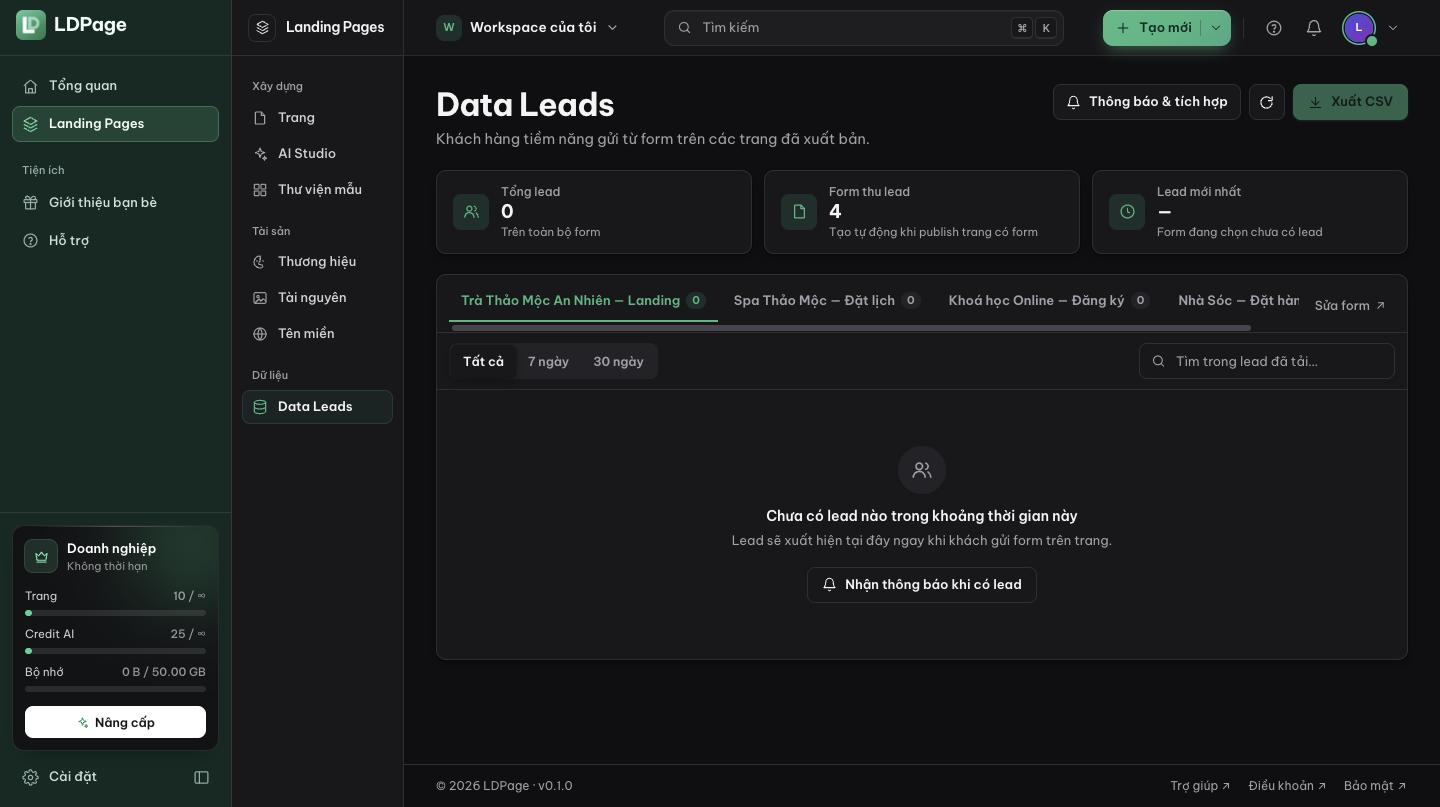Open Trợ giúp footer link
1440x807 pixels.
[1200, 786]
